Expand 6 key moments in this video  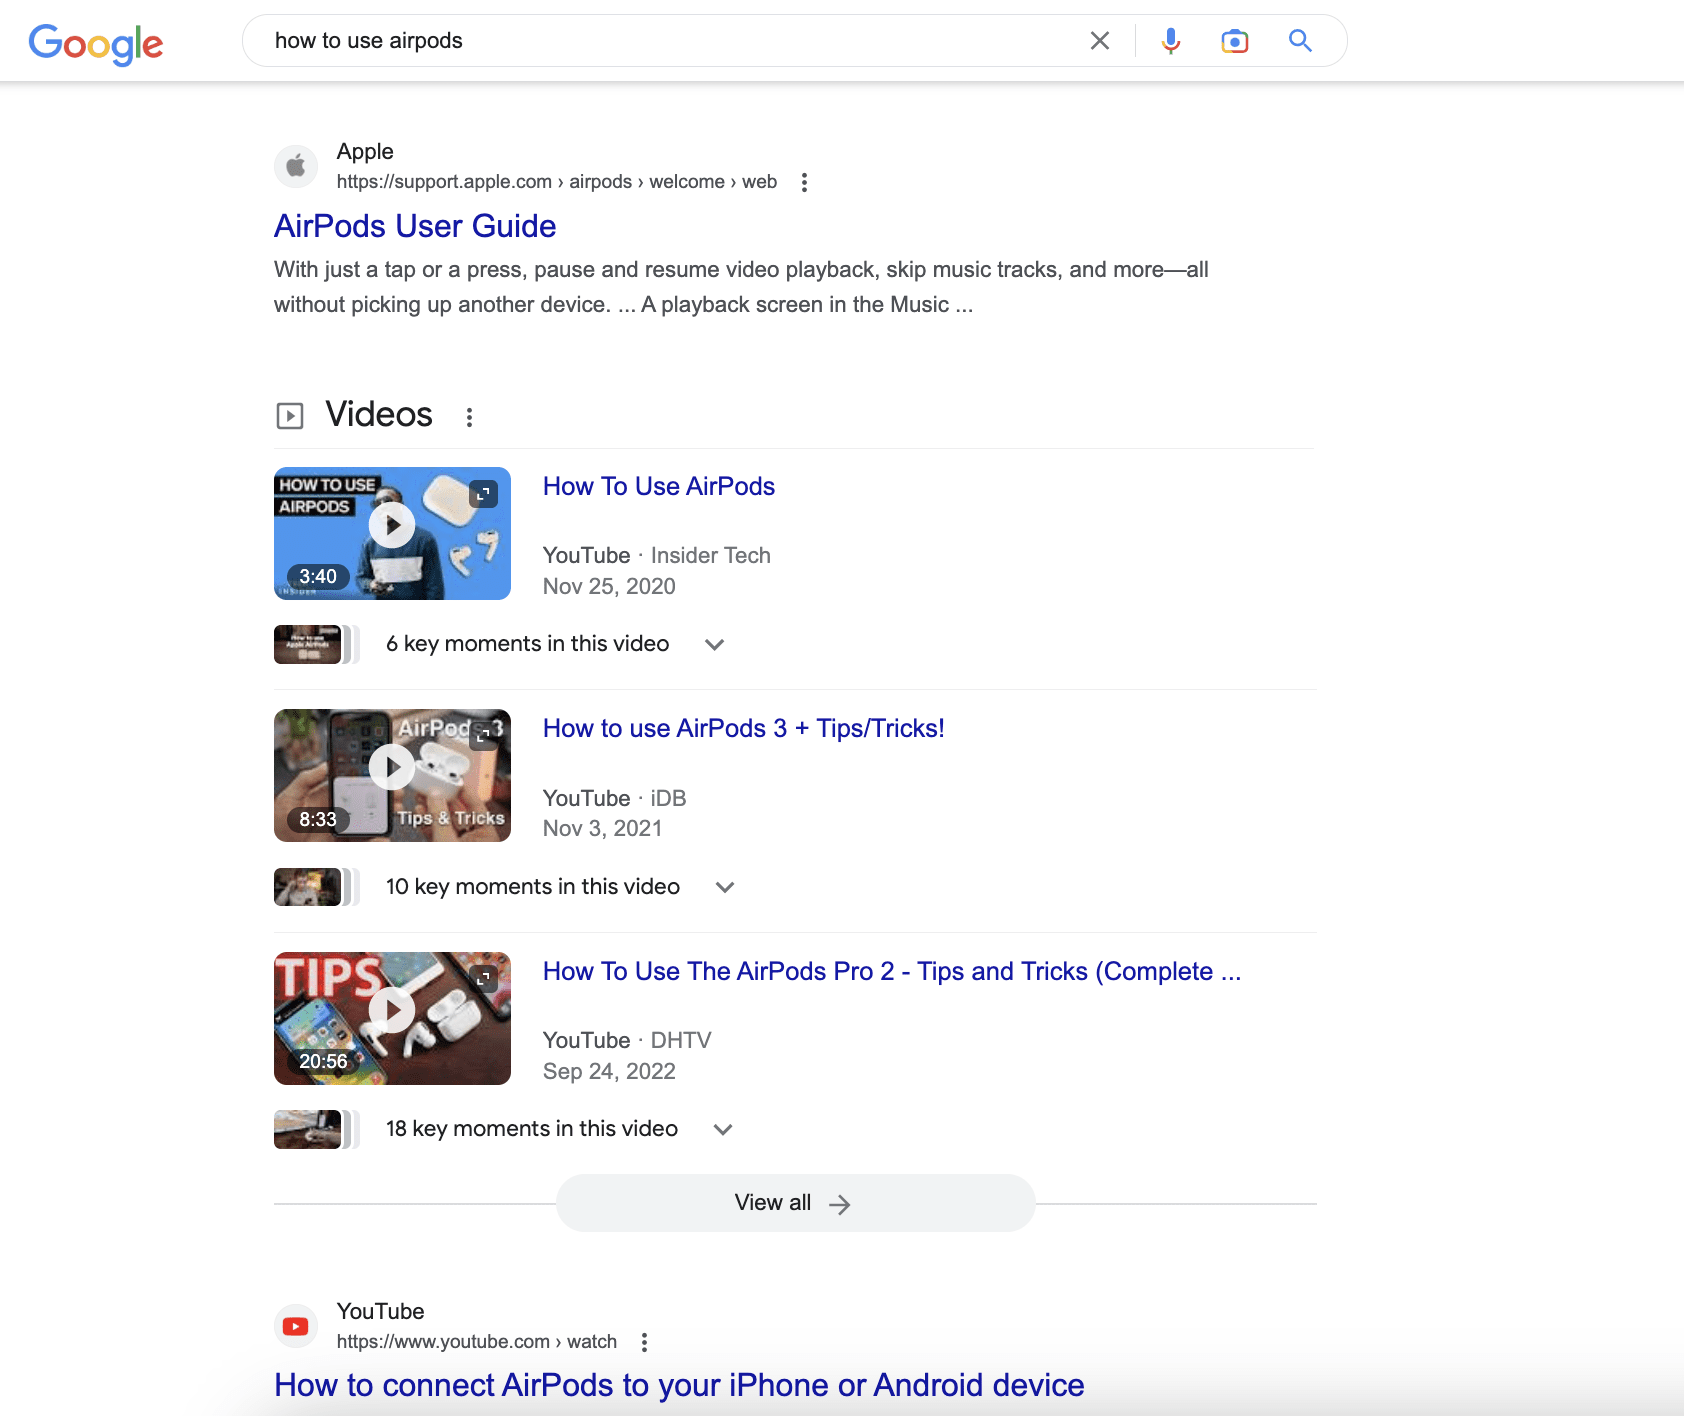coord(714,645)
